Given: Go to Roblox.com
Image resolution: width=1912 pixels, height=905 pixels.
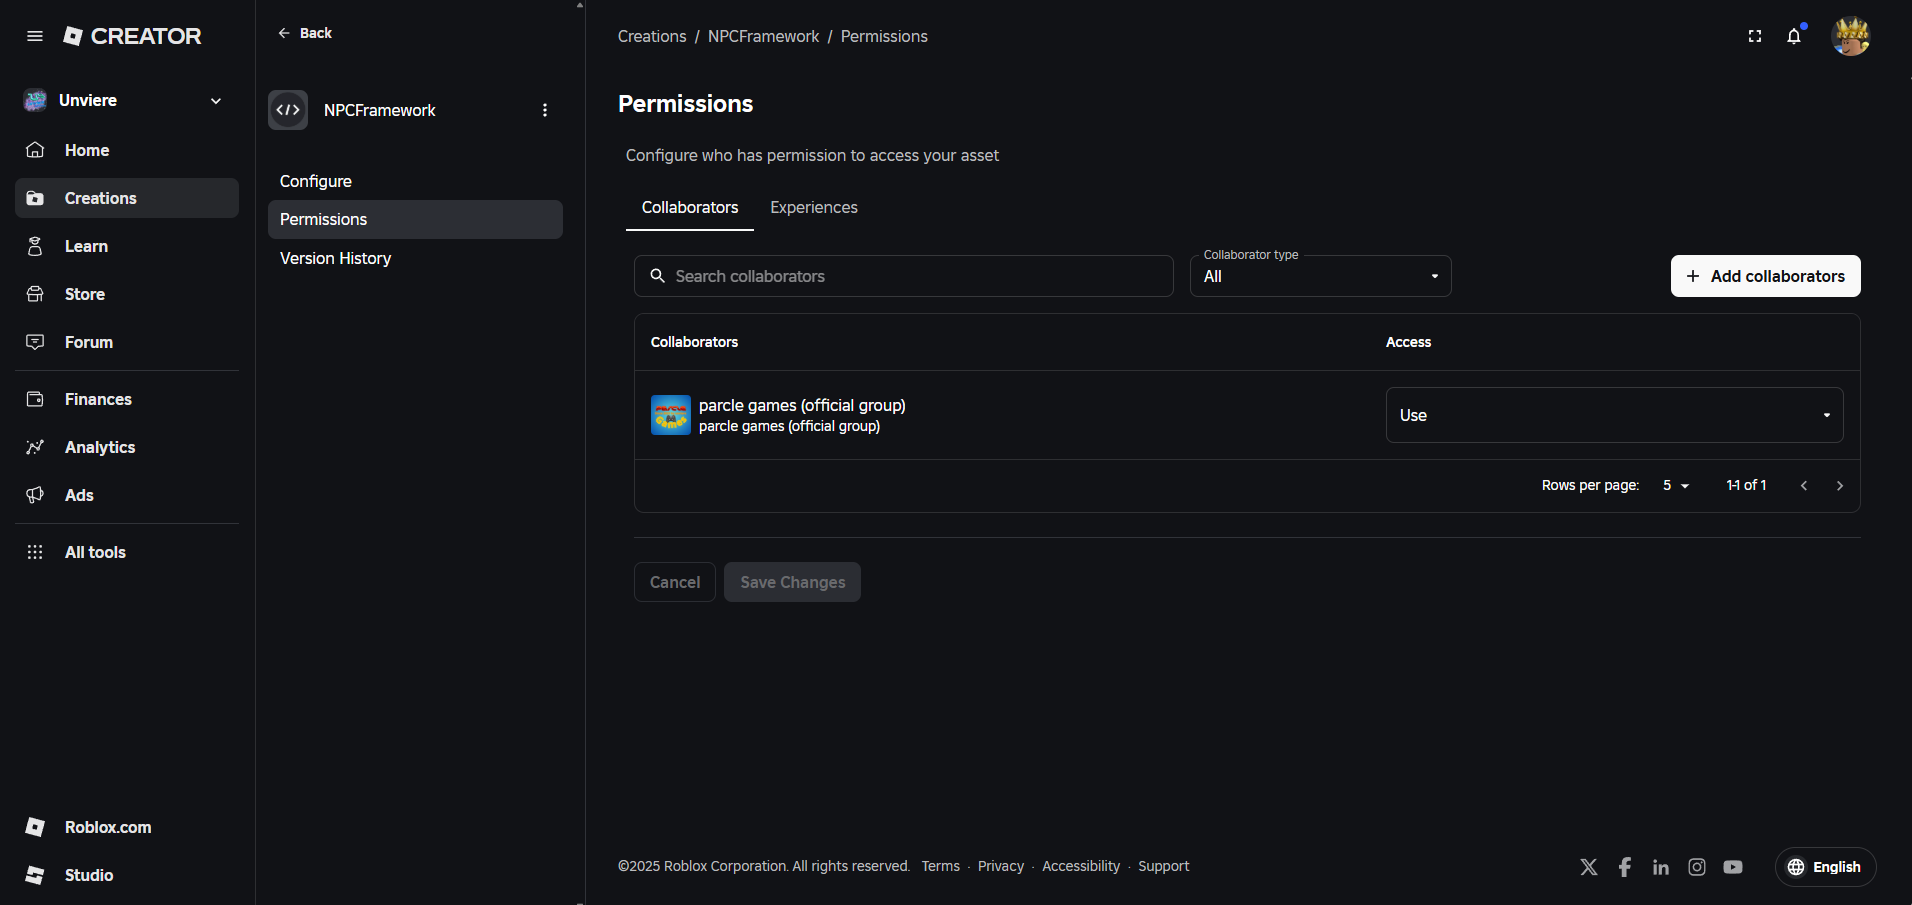Looking at the screenshot, I should (x=127, y=827).
